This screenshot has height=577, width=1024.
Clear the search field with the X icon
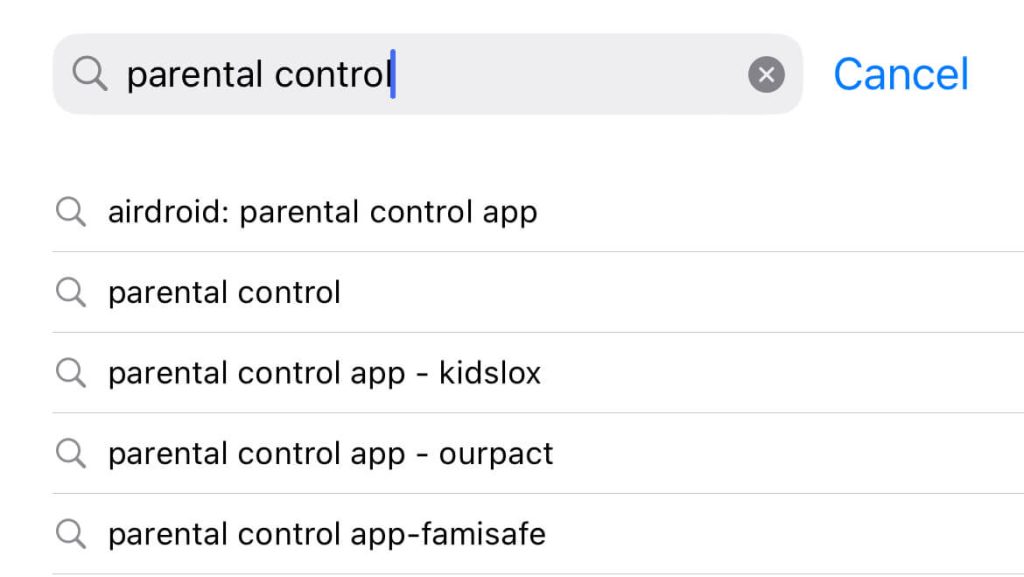[x=766, y=74]
